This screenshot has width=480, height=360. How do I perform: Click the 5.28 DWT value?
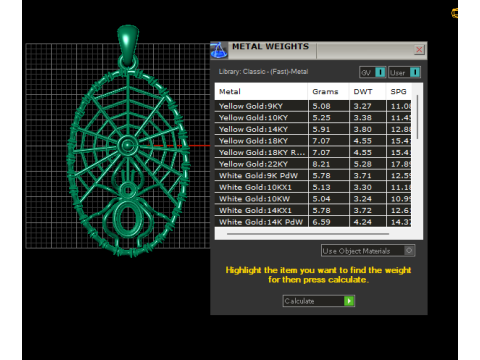(x=363, y=164)
